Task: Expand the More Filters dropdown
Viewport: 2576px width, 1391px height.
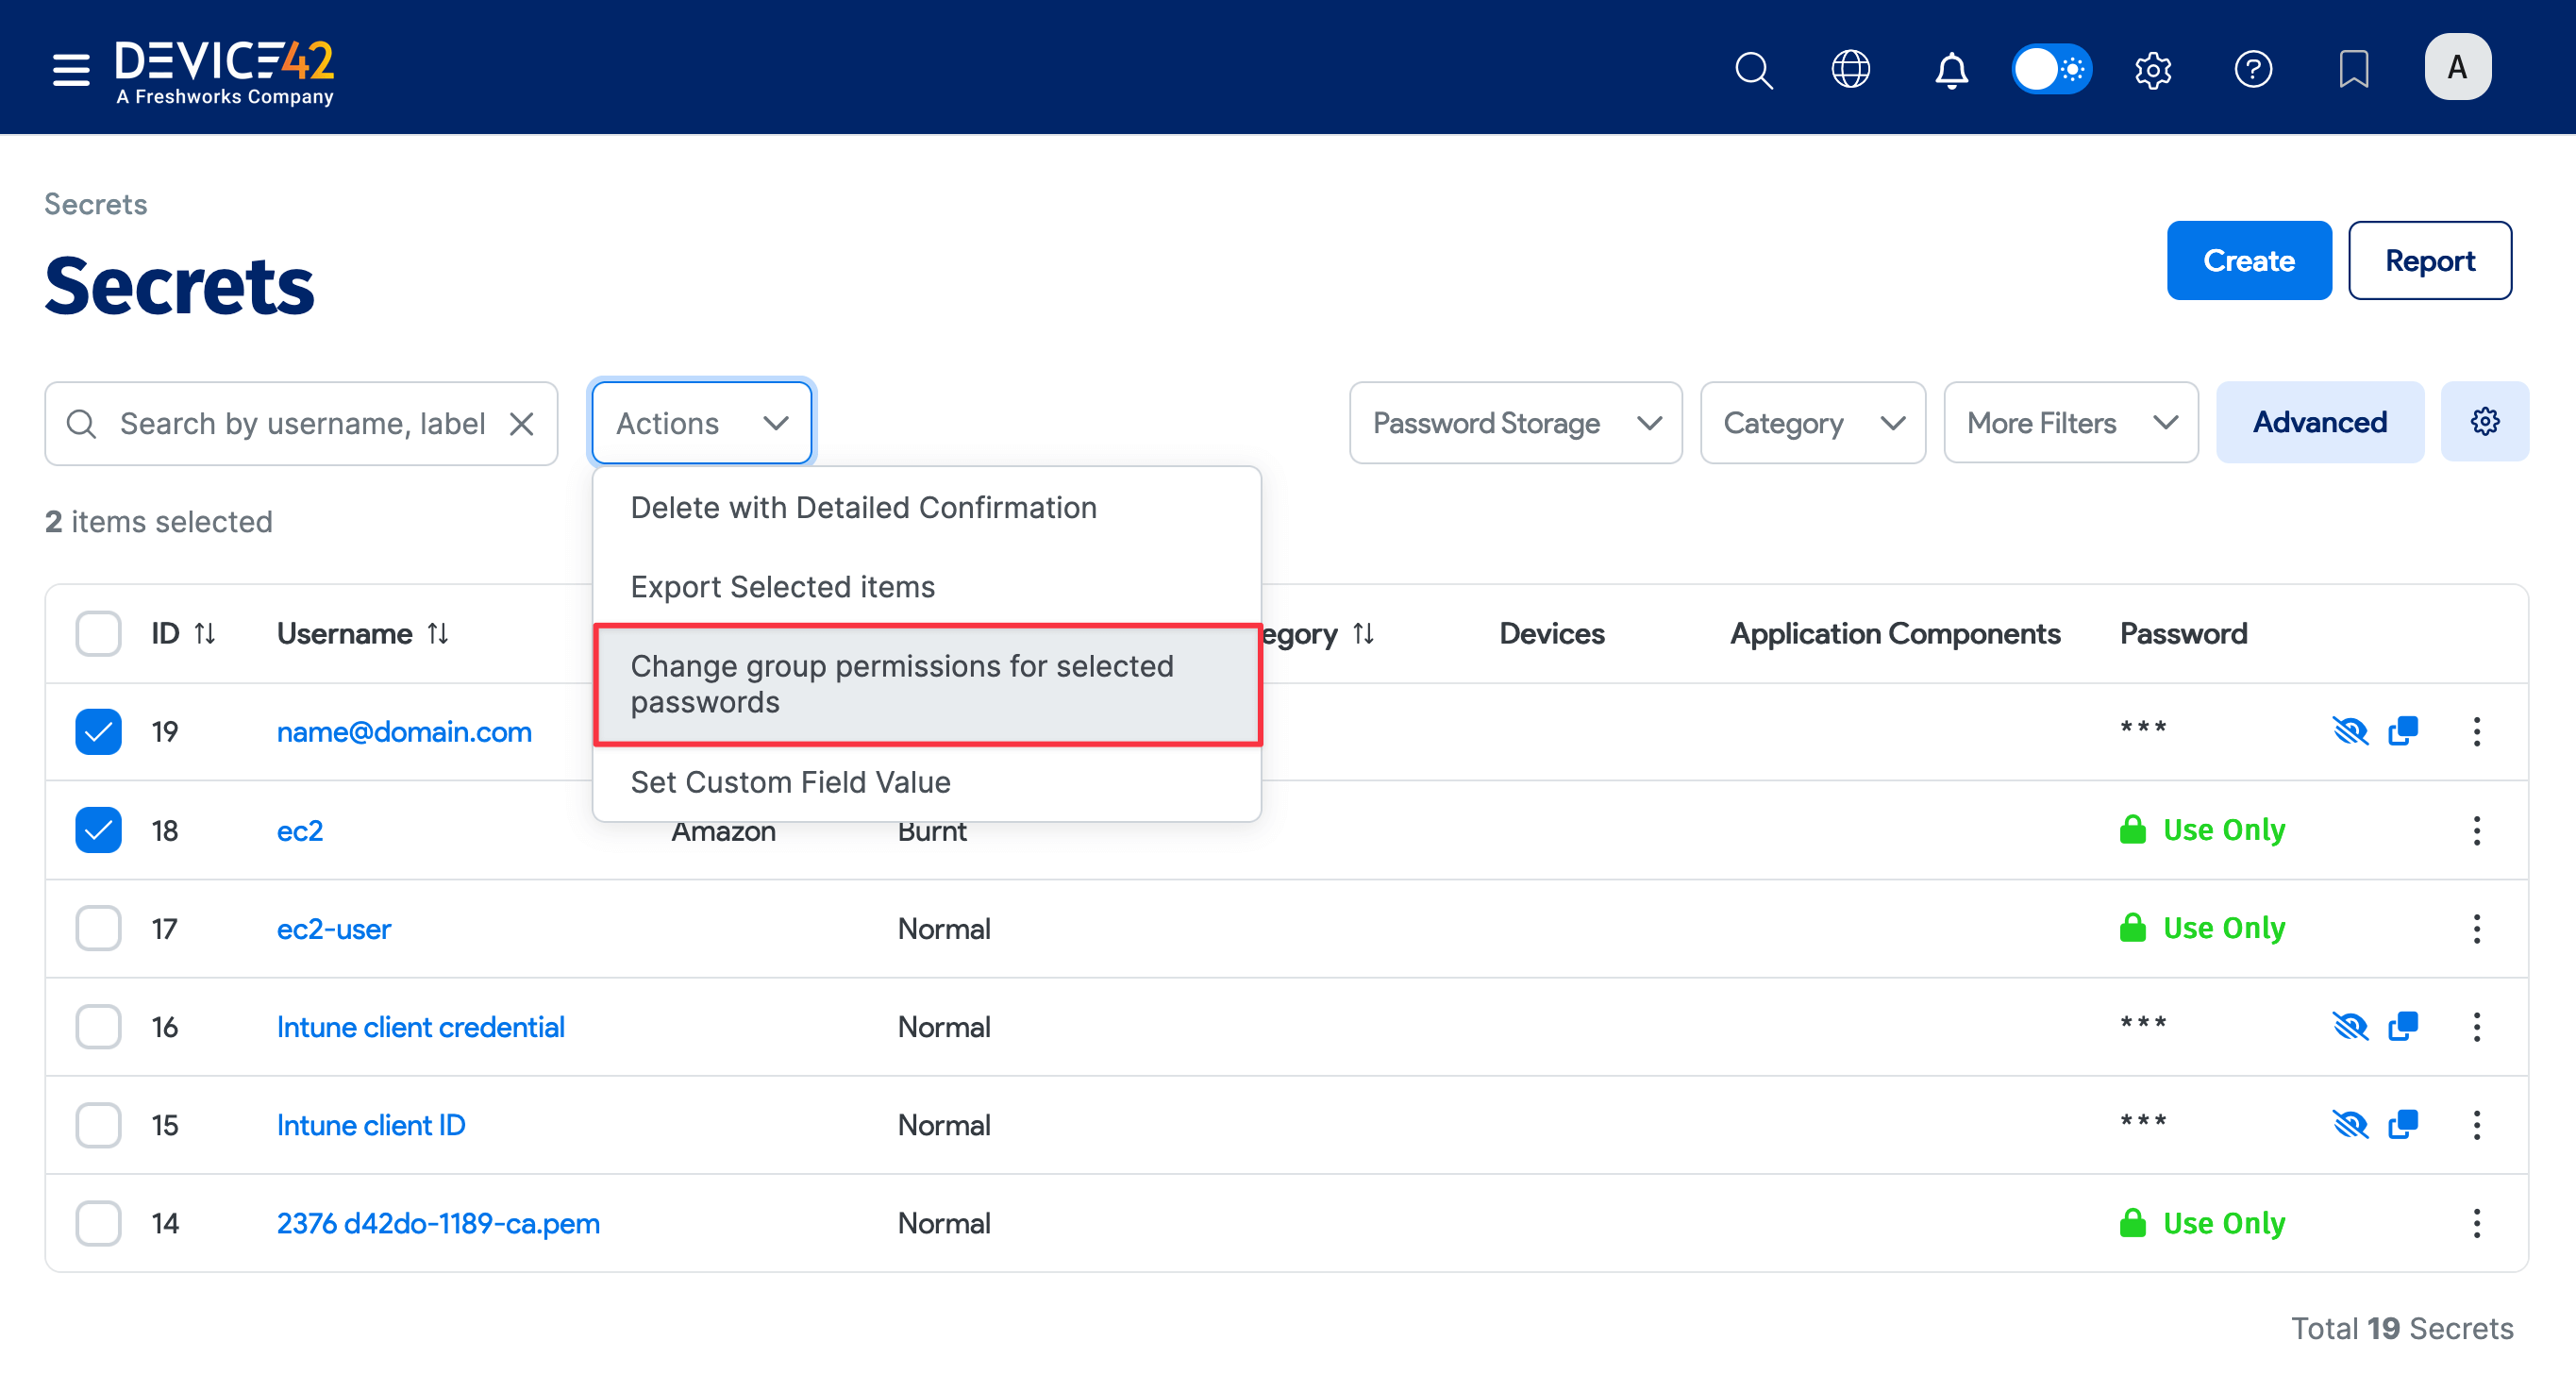Action: (x=2070, y=423)
